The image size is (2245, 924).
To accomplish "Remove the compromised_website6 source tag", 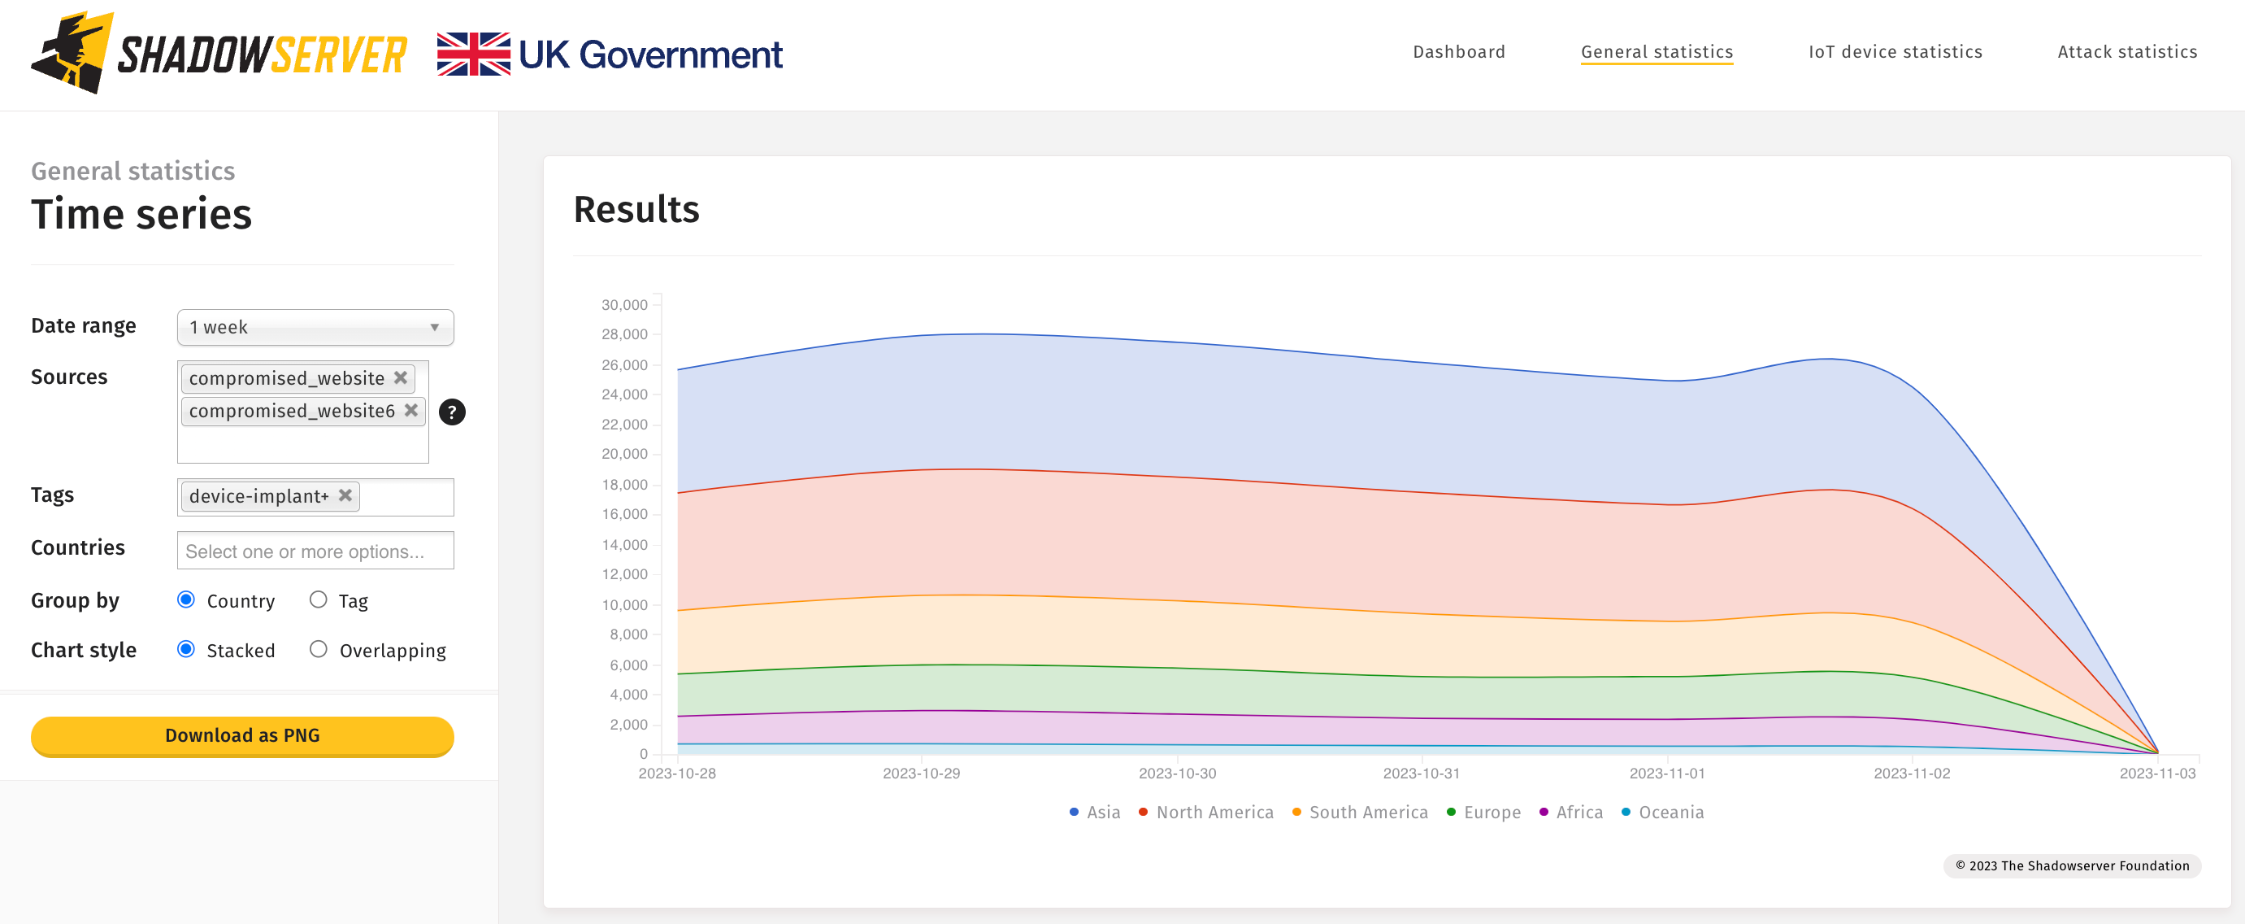I will [x=411, y=410].
